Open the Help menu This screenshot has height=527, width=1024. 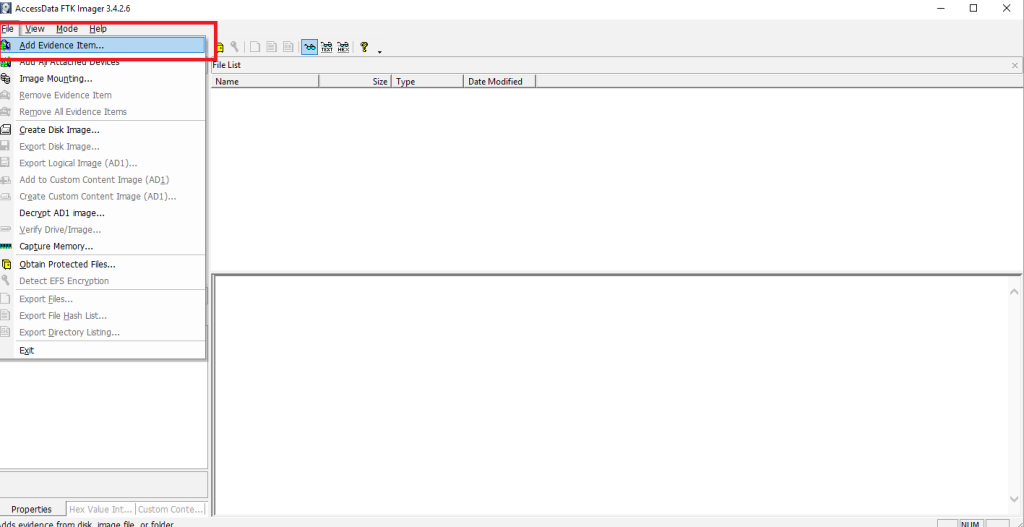point(98,29)
